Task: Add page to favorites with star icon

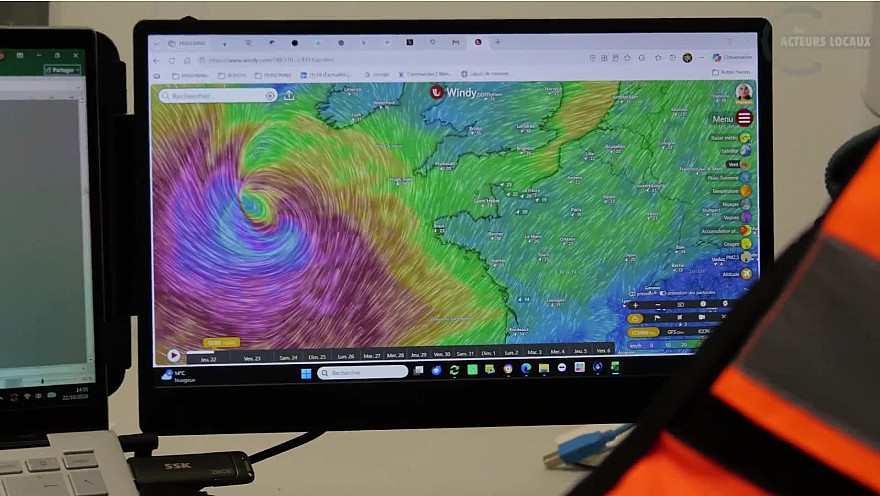Action: 627,58
